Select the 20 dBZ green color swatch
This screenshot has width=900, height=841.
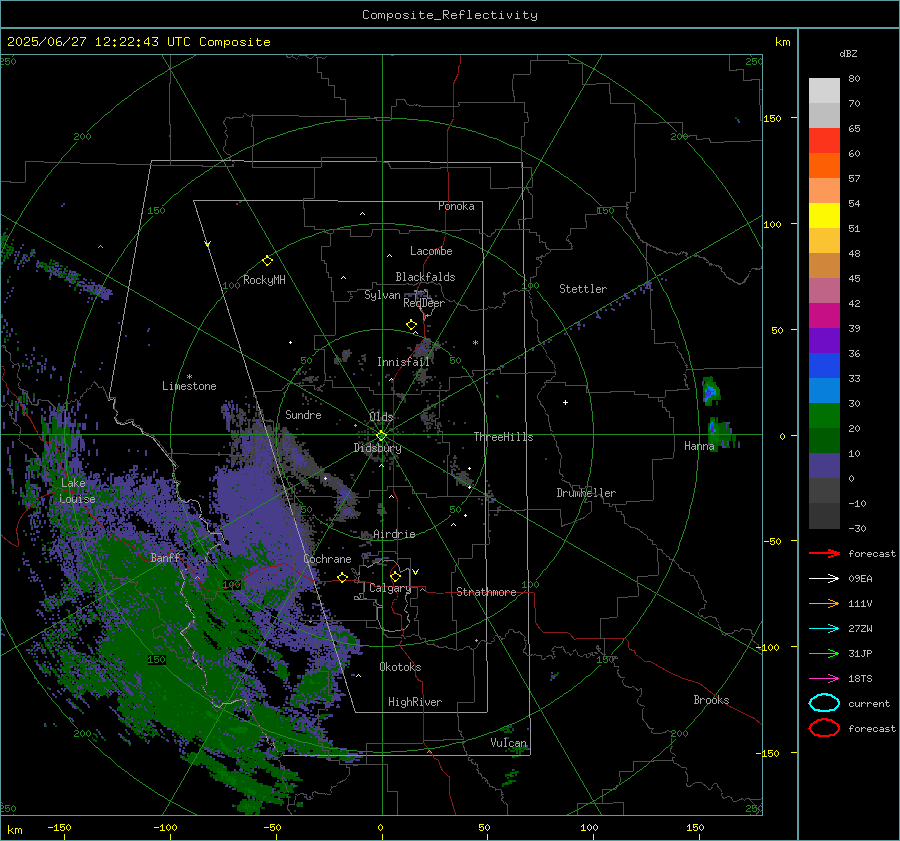824,416
